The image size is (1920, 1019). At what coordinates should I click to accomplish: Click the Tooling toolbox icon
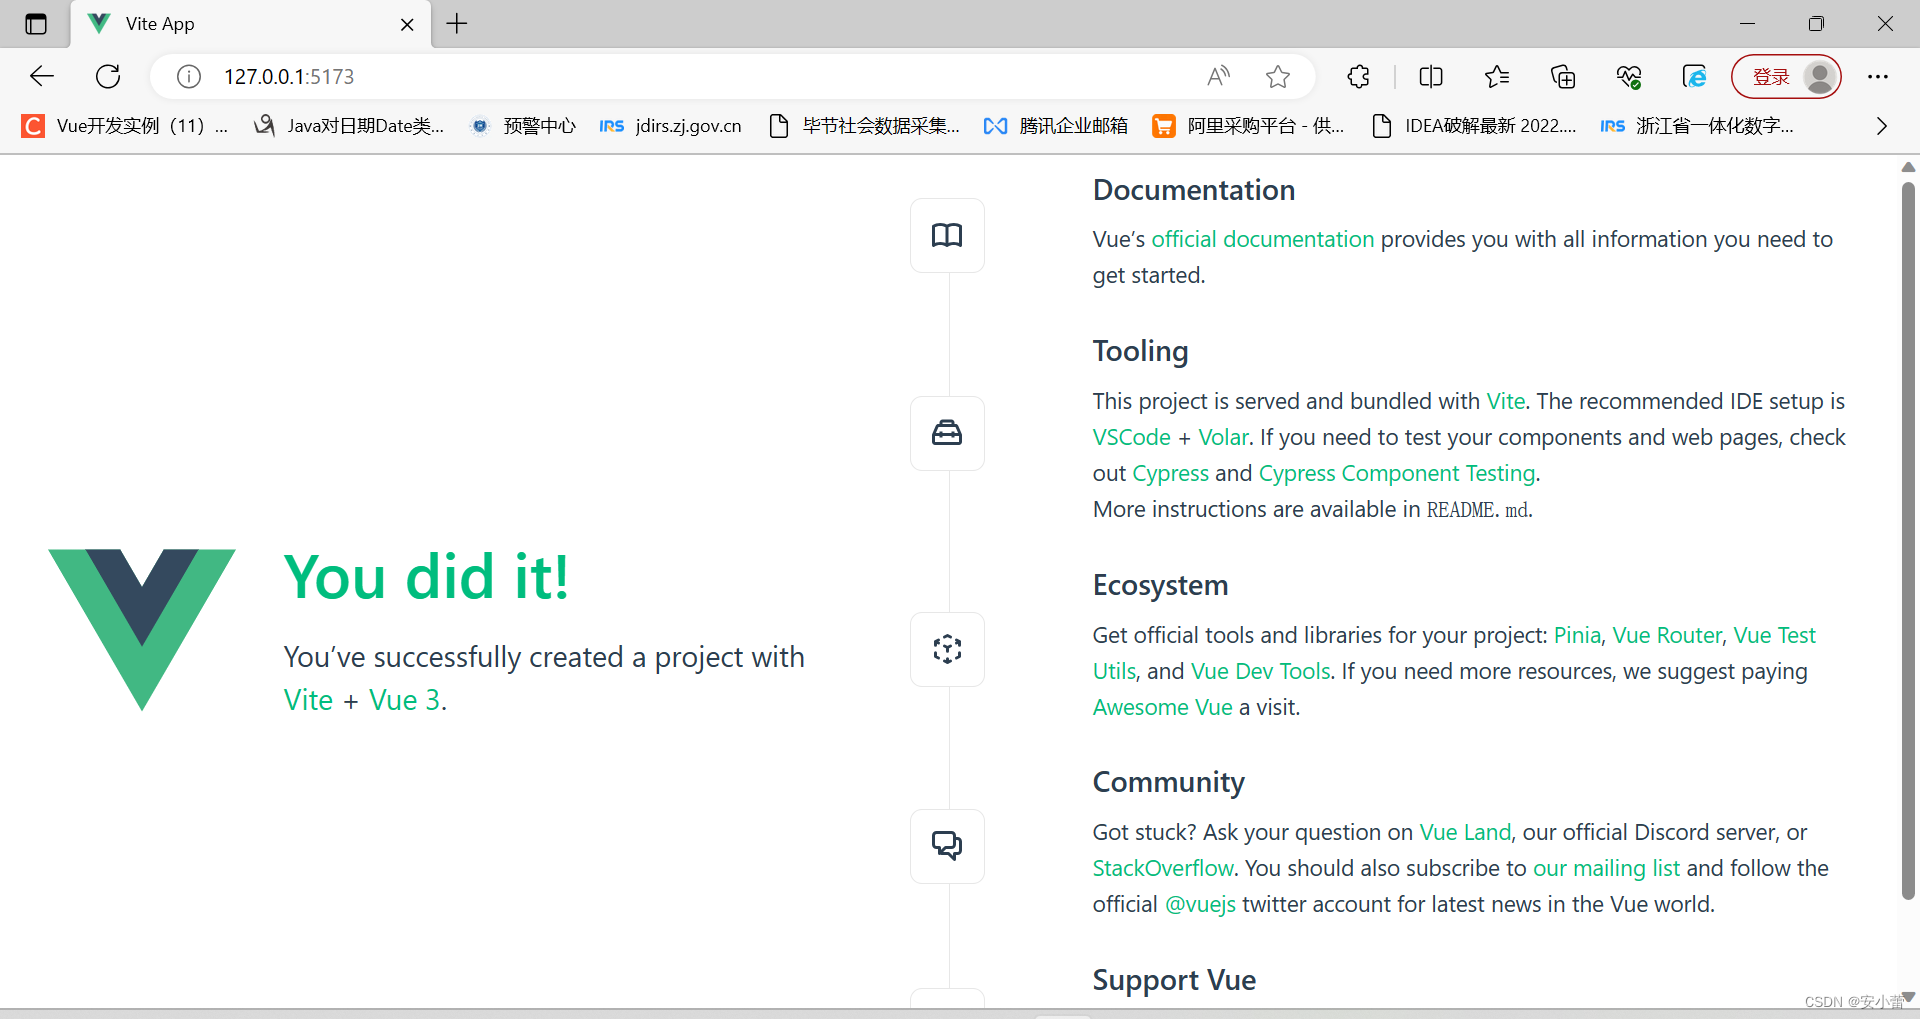pyautogui.click(x=947, y=433)
